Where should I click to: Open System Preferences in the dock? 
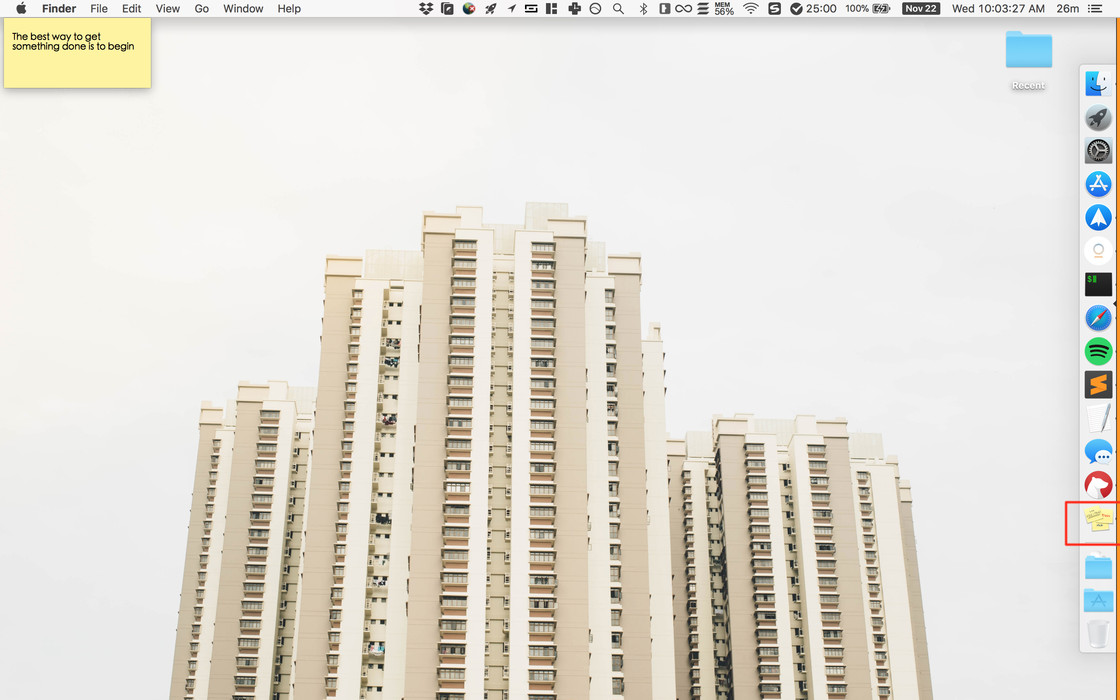pos(1098,151)
